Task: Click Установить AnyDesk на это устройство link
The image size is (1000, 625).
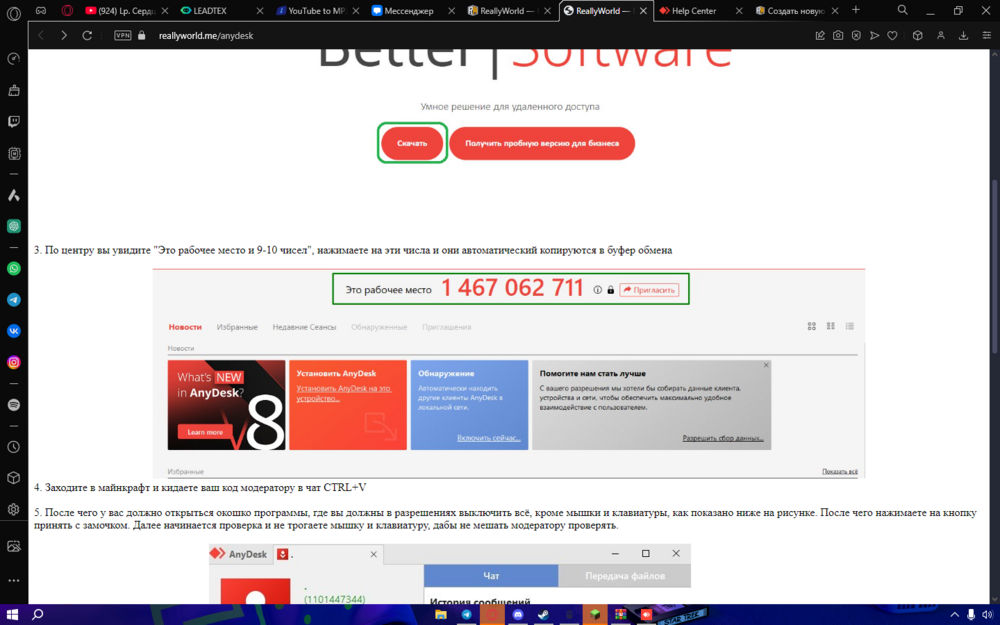Action: 344,393
